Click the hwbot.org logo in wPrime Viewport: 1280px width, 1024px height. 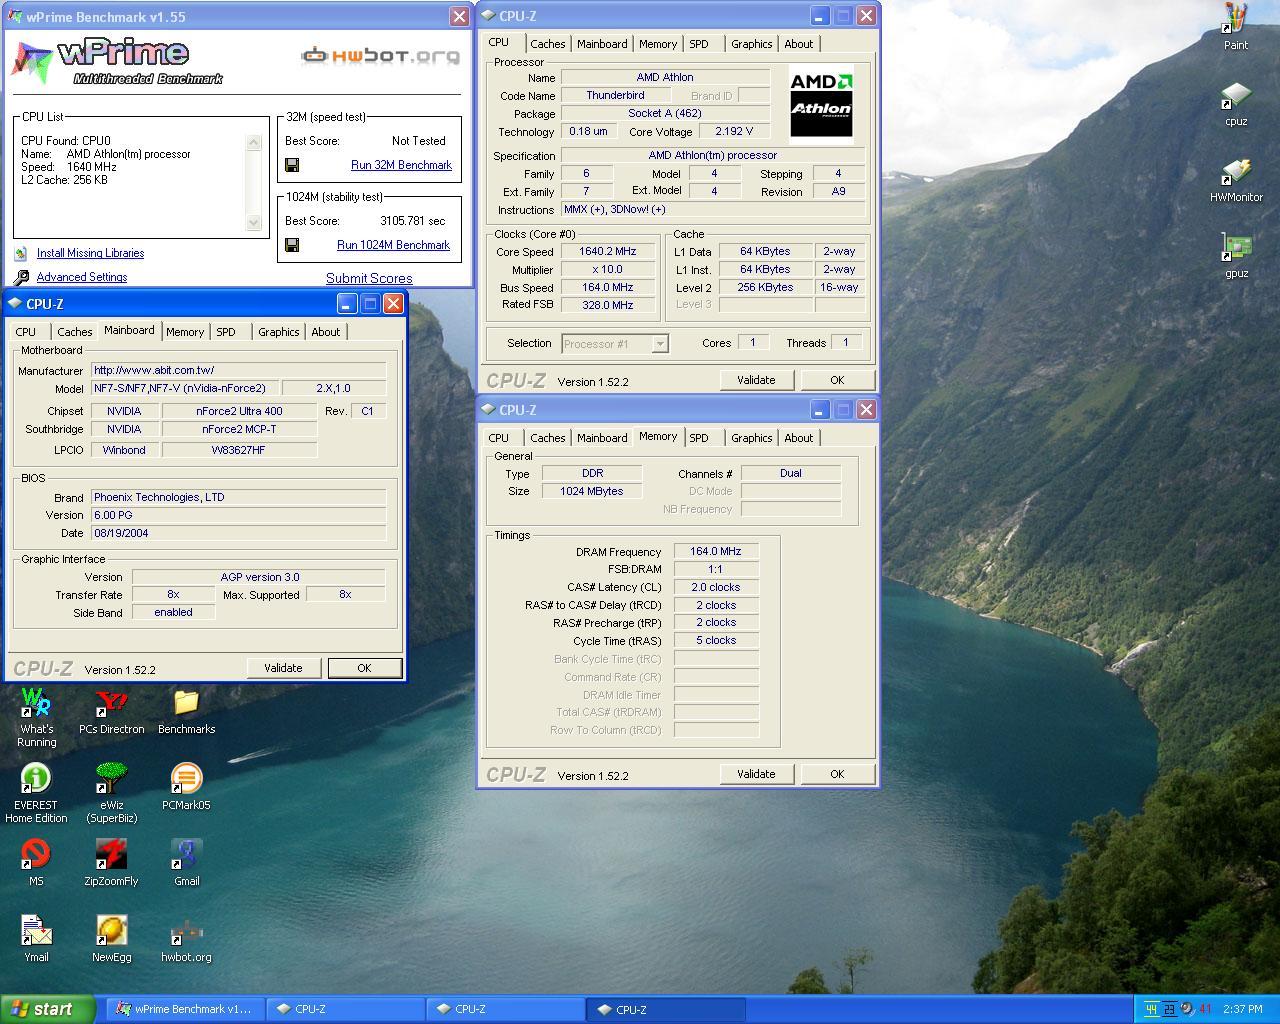pos(381,55)
